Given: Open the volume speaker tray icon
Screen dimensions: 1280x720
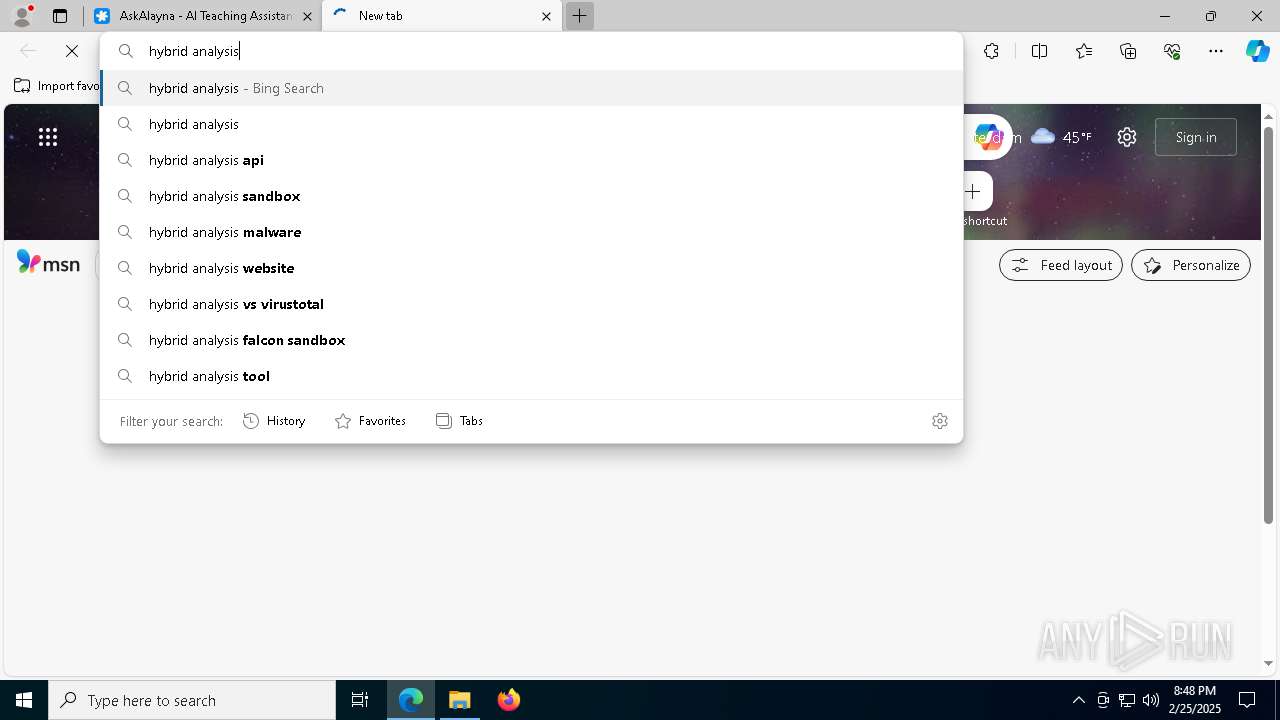Looking at the screenshot, I should 1151,700.
